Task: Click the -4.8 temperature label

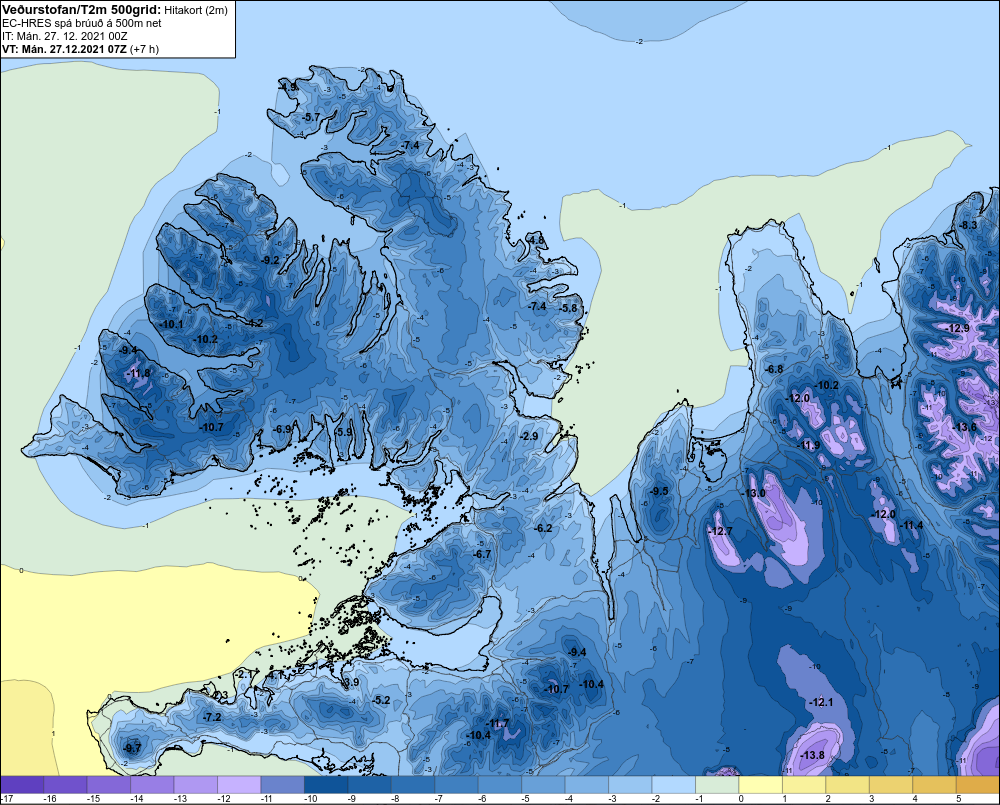Action: (536, 240)
